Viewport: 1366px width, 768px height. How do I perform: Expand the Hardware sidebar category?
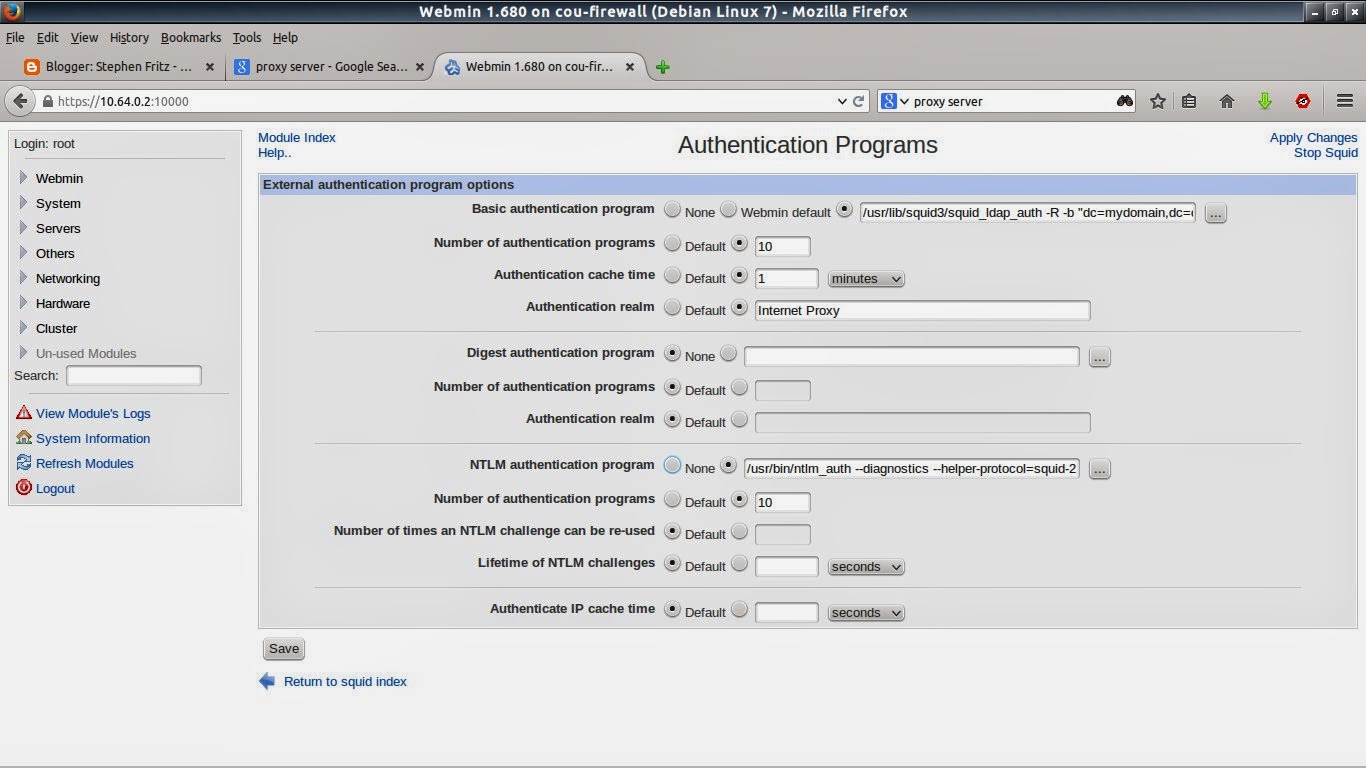click(63, 303)
